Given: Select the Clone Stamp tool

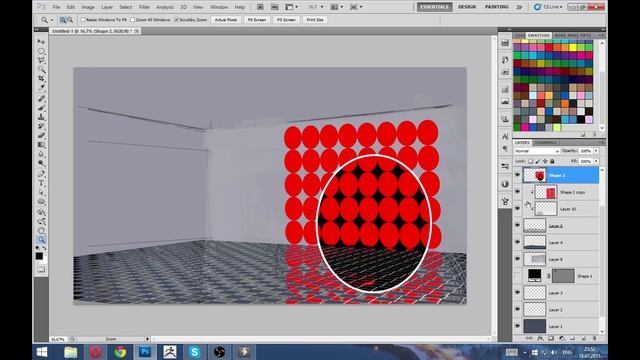Looking at the screenshot, I should tap(41, 117).
